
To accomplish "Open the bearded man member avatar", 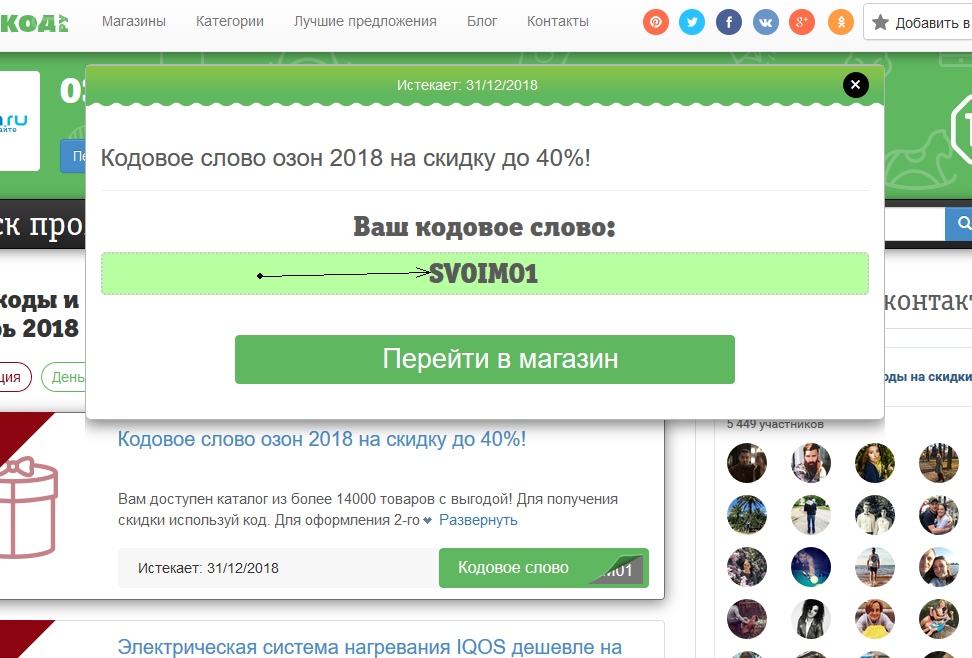I will pyautogui.click(x=811, y=463).
